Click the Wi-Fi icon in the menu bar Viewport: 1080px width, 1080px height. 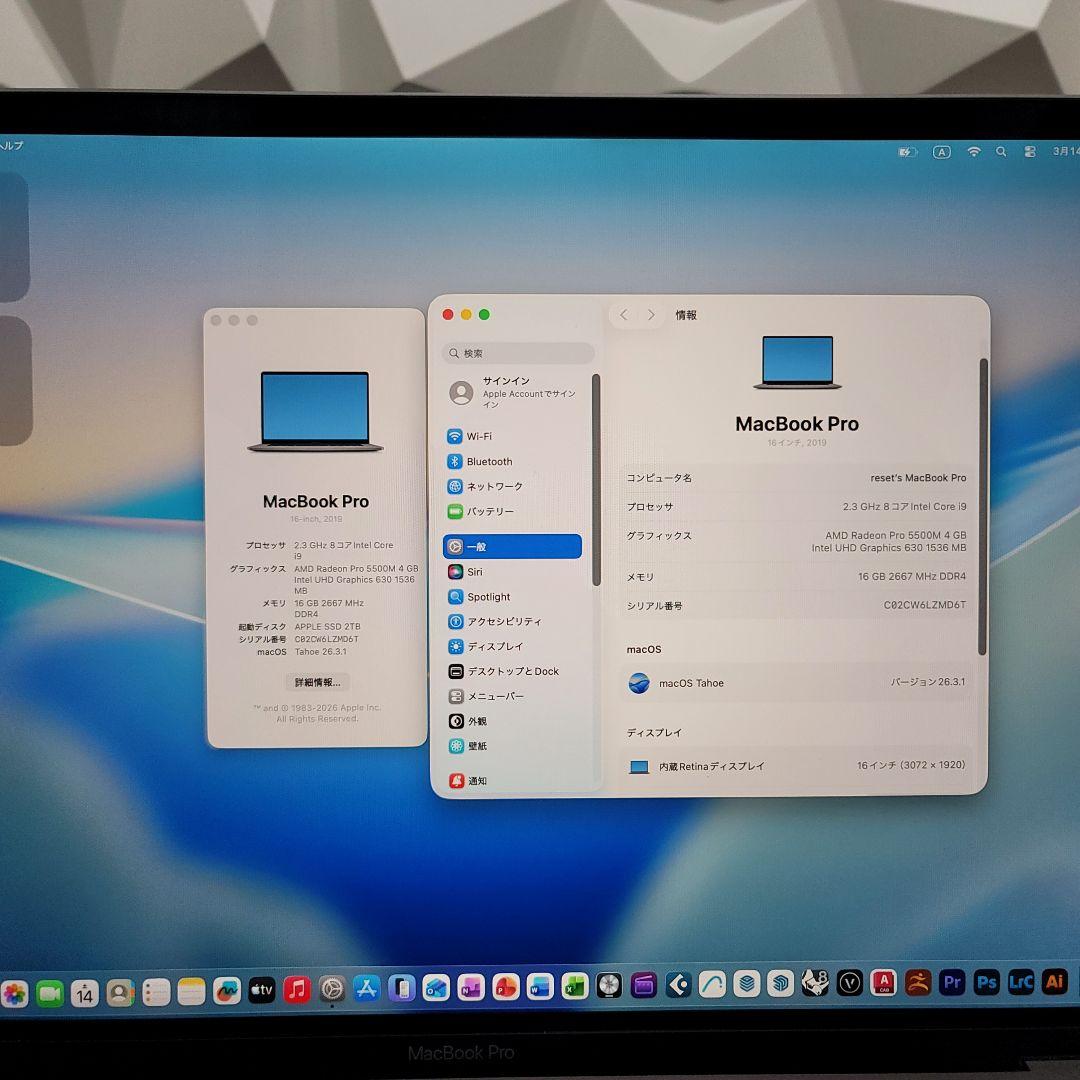click(x=973, y=151)
